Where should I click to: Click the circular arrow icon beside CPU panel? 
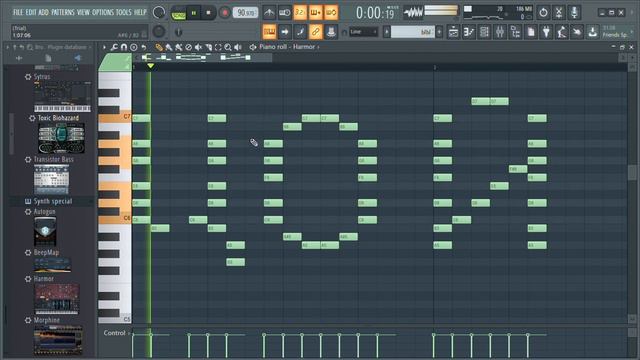[543, 12]
